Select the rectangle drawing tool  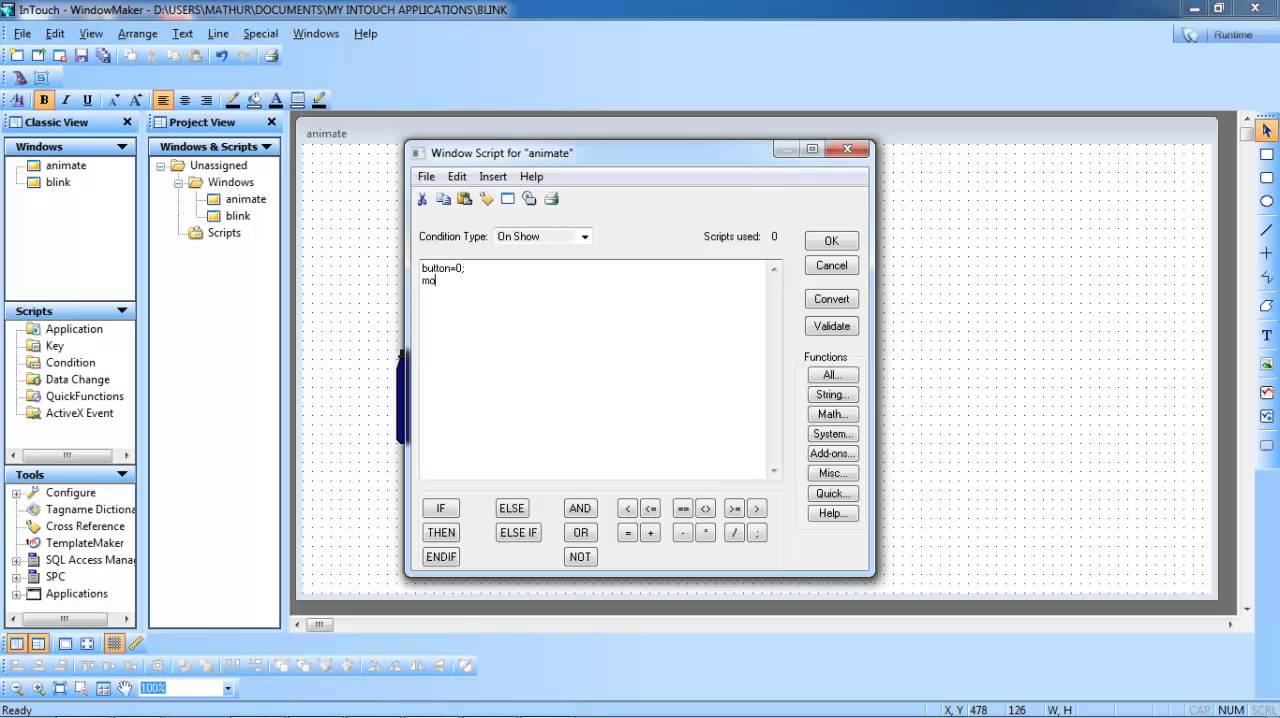coord(1266,155)
